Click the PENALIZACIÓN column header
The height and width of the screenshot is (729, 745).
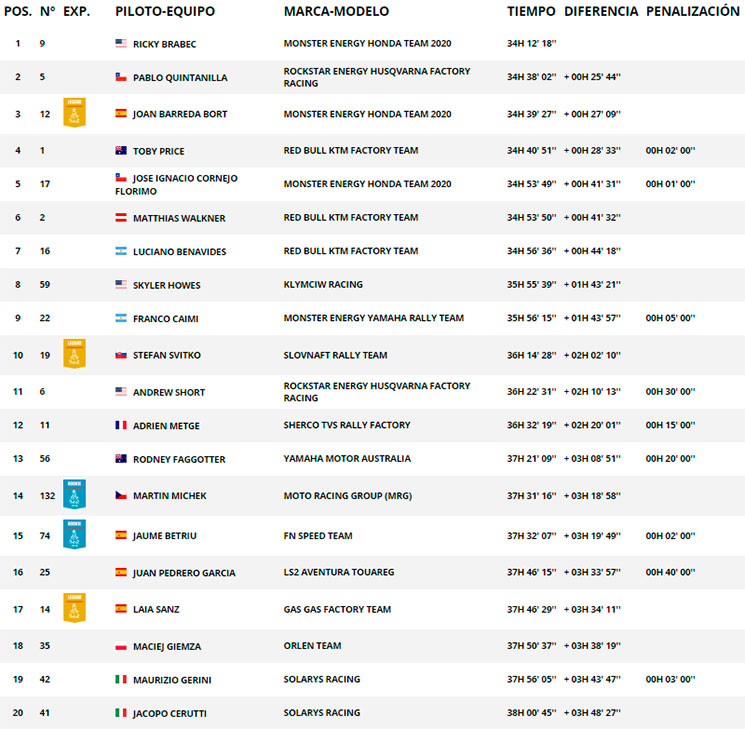pos(693,11)
